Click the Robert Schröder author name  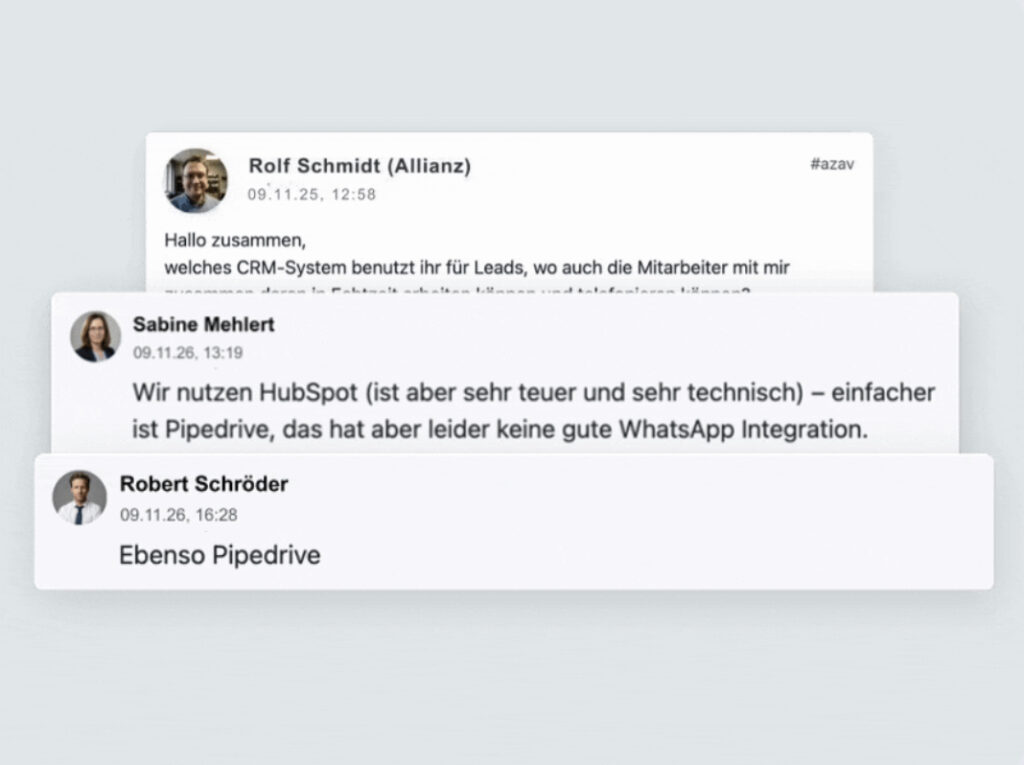[203, 484]
